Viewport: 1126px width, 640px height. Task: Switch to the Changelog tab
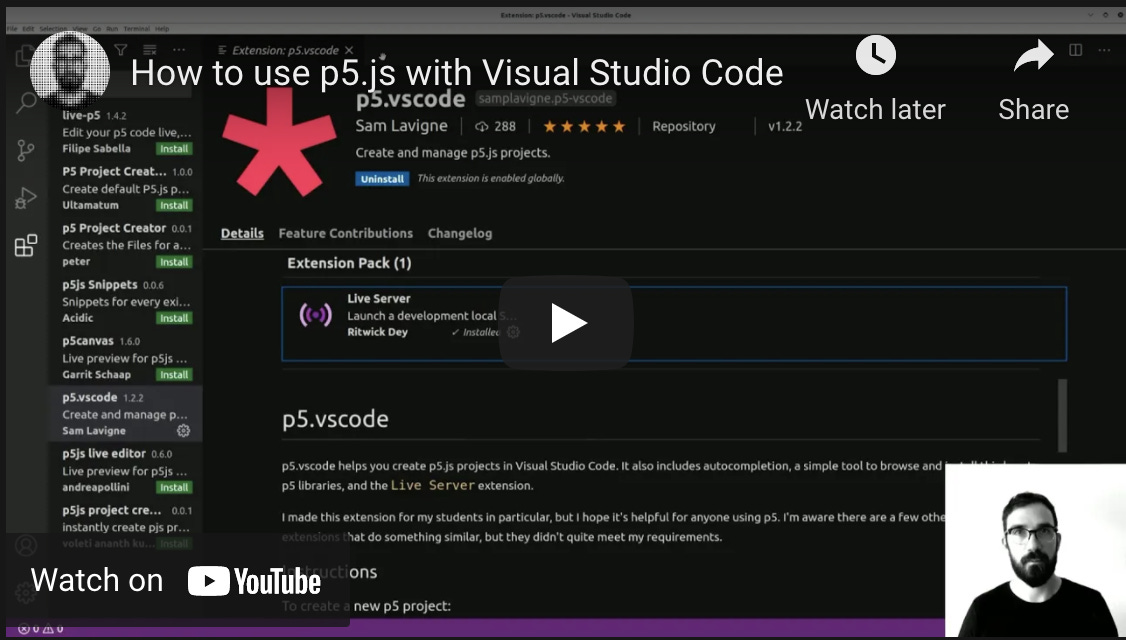coord(460,233)
